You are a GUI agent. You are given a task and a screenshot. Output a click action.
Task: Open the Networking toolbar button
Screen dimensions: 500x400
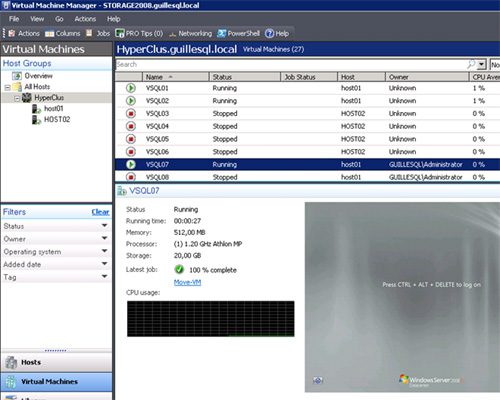point(191,33)
